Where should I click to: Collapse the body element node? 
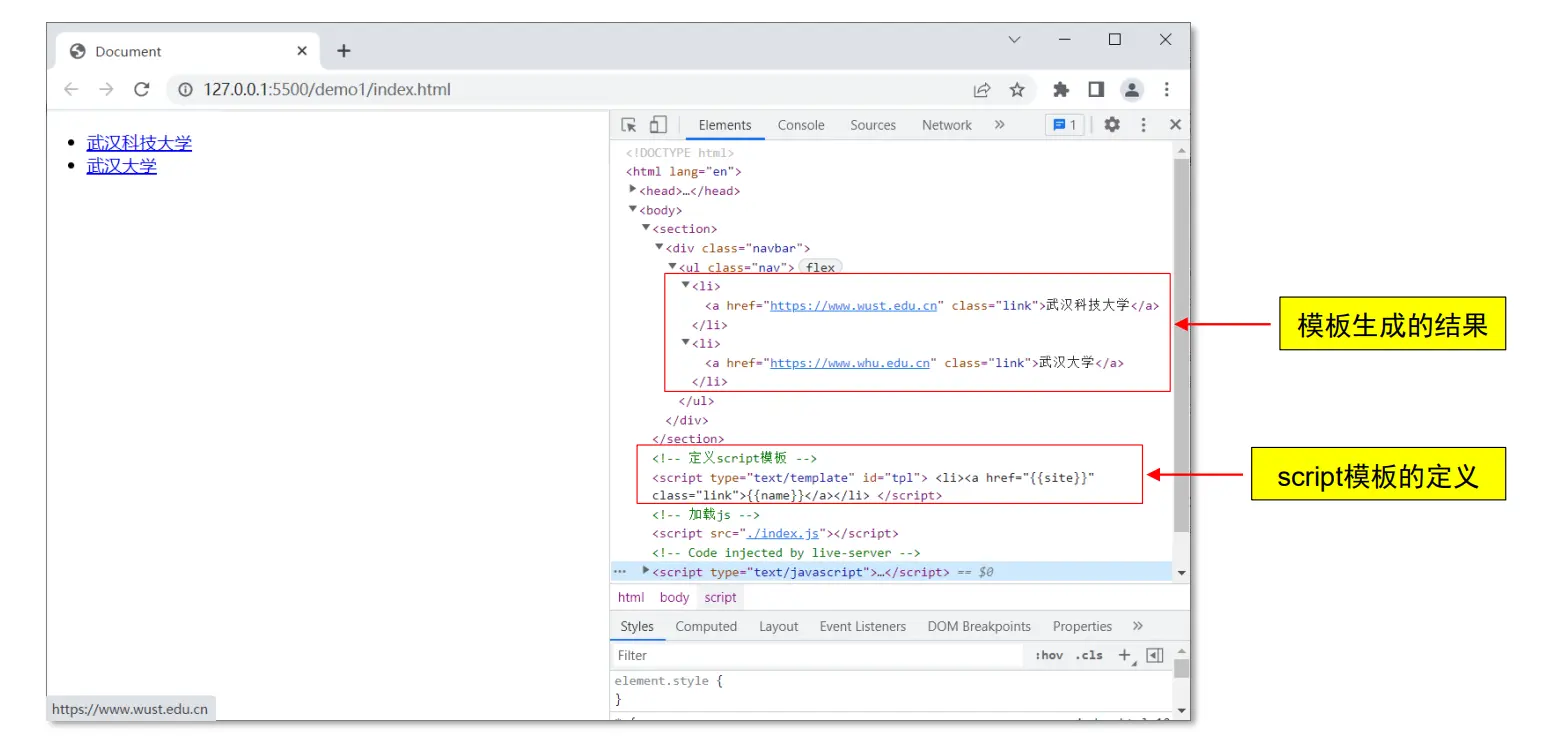(x=633, y=209)
